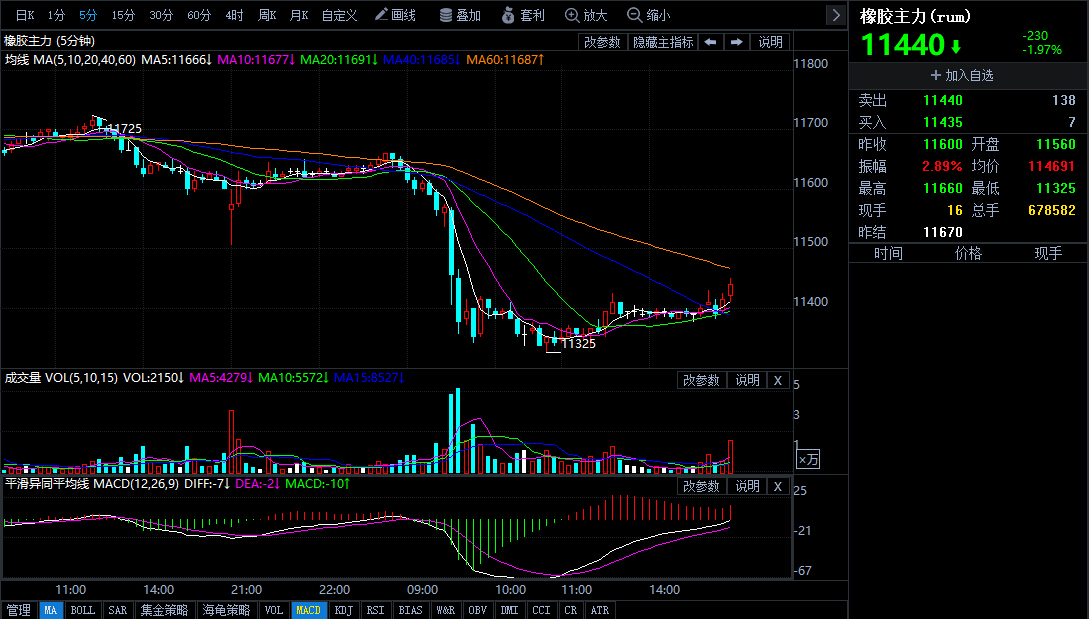Expand the toolbar's right chevron arrow
The height and width of the screenshot is (619, 1089).
pos(836,15)
